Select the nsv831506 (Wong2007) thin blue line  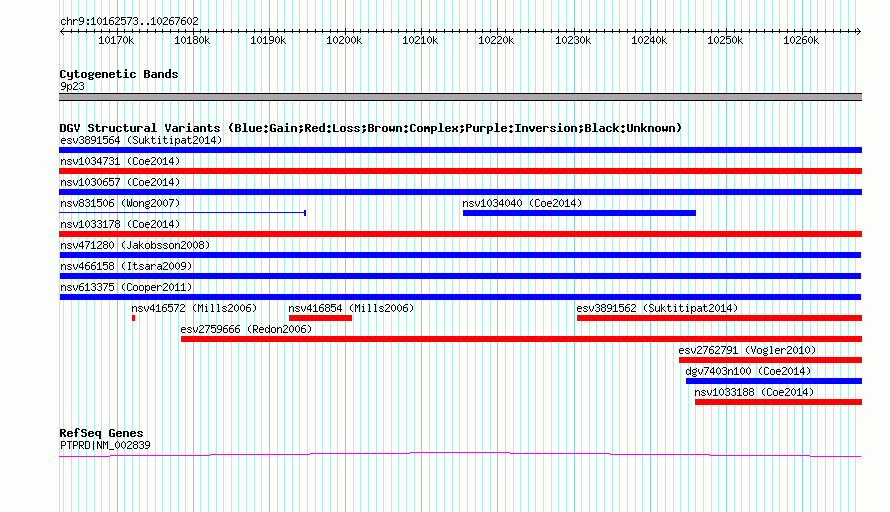(183, 213)
